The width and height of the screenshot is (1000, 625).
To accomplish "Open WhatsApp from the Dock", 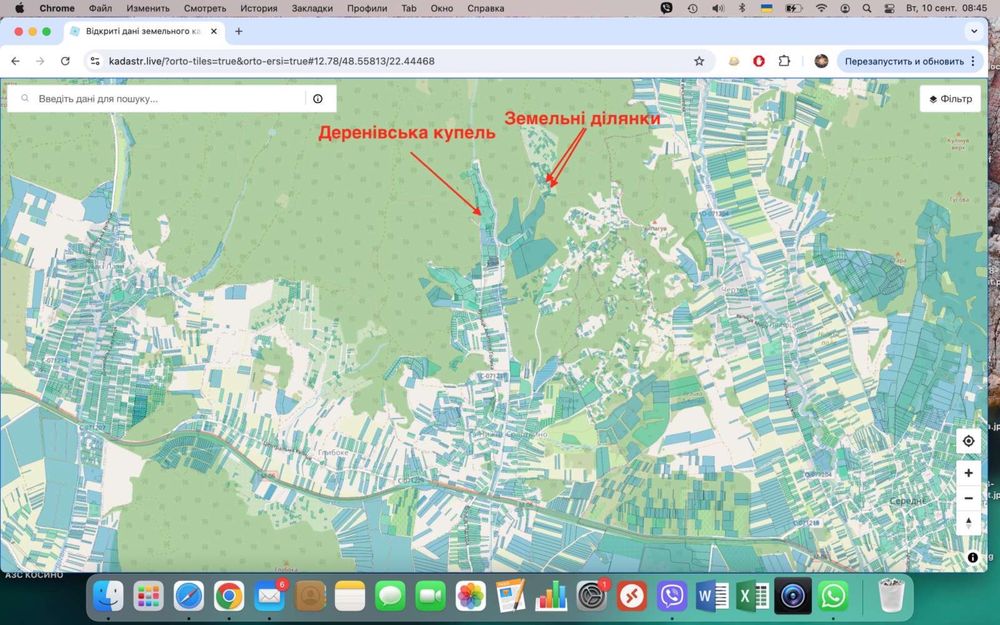I will point(833,597).
